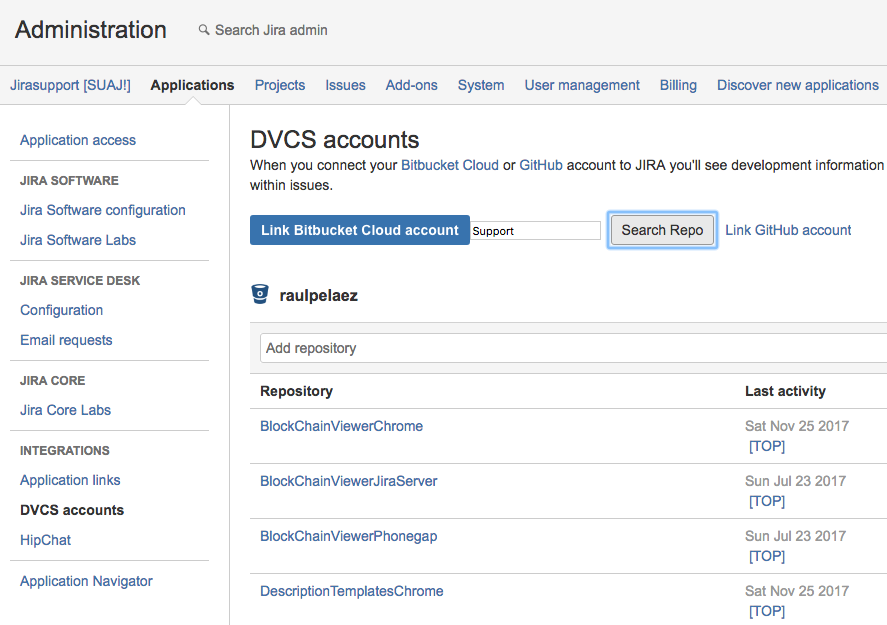The width and height of the screenshot is (887, 625).
Task: Focus the repo search field containing Support
Action: tap(536, 231)
